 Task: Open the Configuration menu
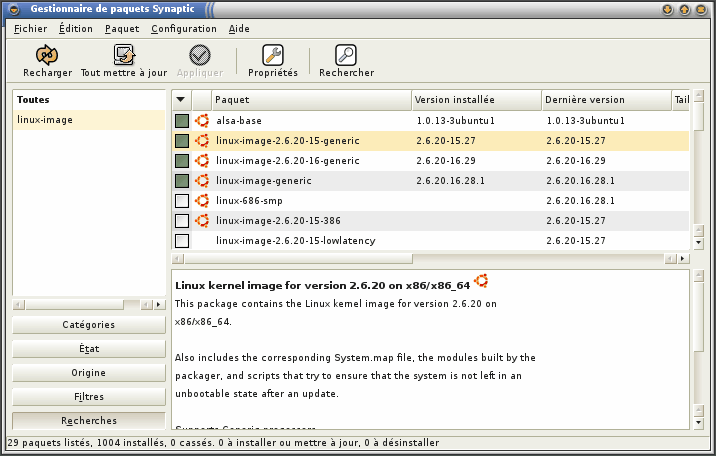pos(184,29)
